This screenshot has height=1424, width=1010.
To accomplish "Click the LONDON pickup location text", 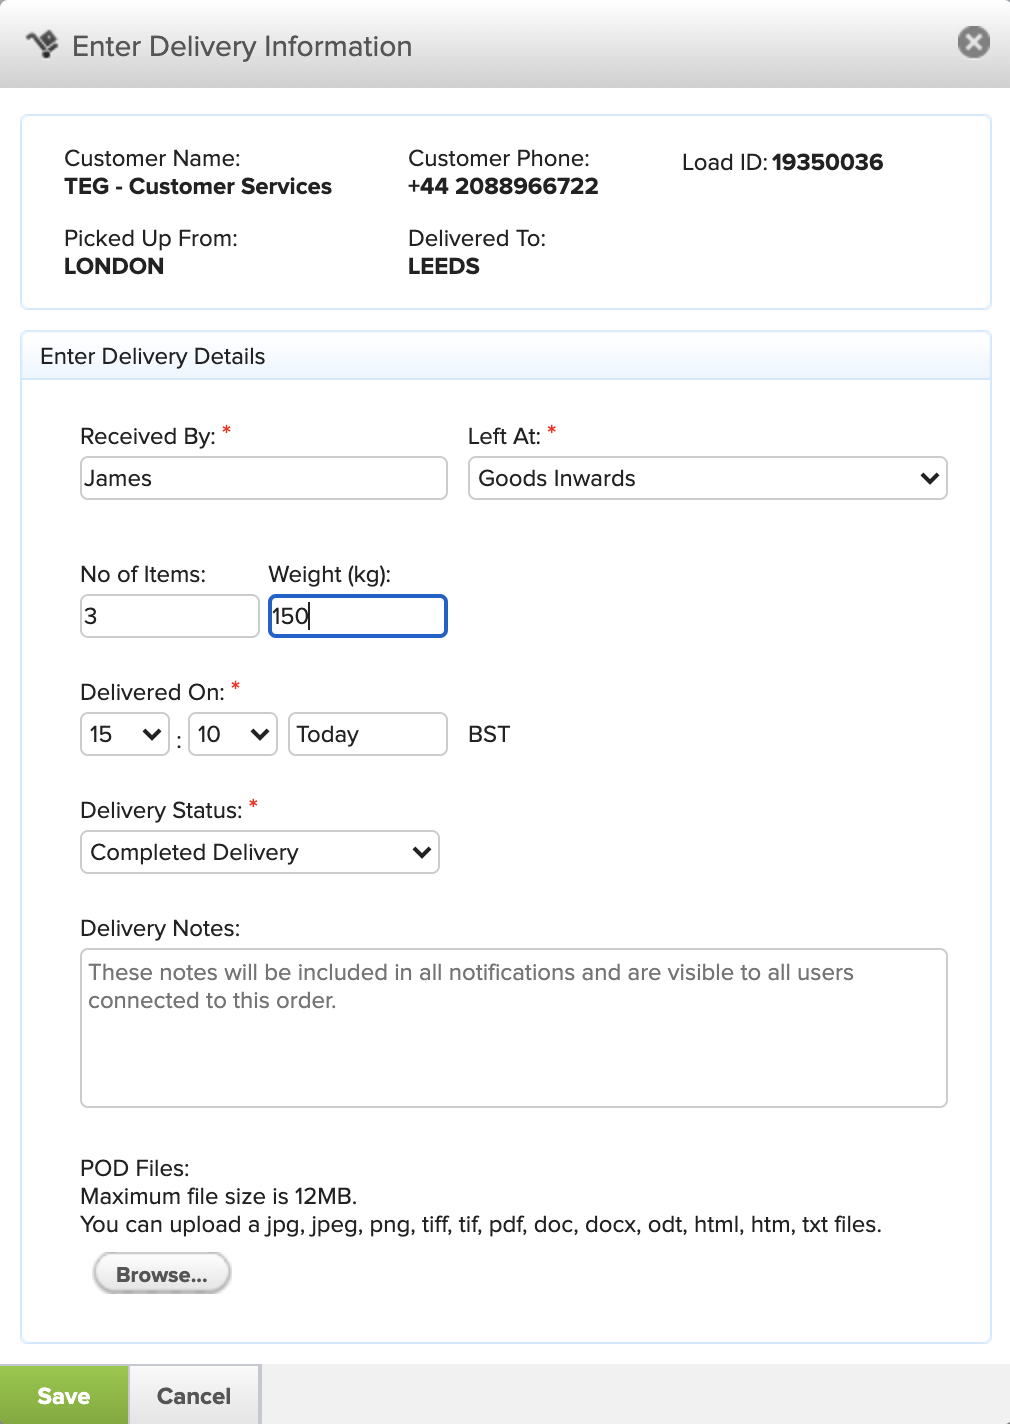I will pyautogui.click(x=114, y=266).
